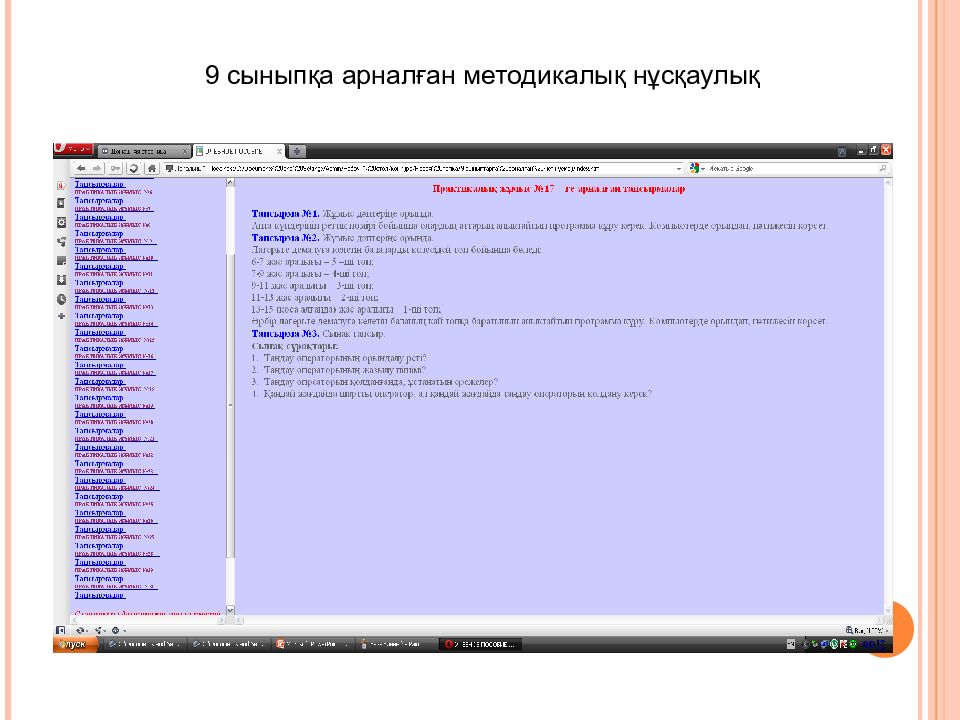This screenshot has height=720, width=960.
Task: Open the History clock panel icon
Action: click(61, 299)
